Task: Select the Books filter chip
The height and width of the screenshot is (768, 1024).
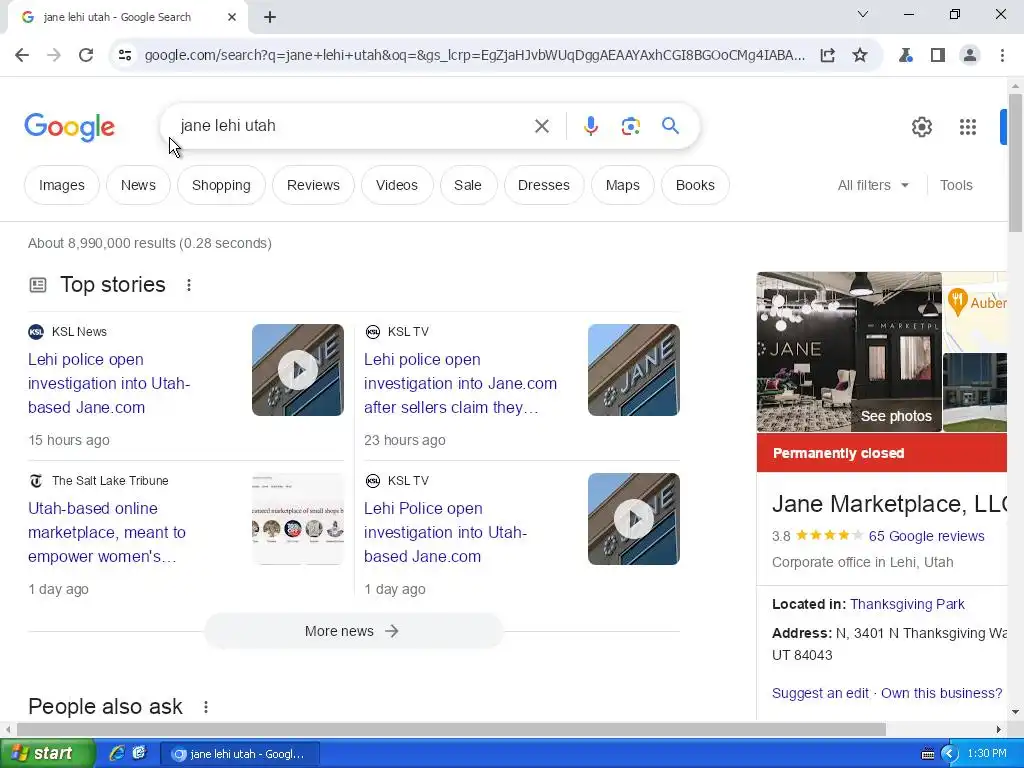Action: (695, 185)
